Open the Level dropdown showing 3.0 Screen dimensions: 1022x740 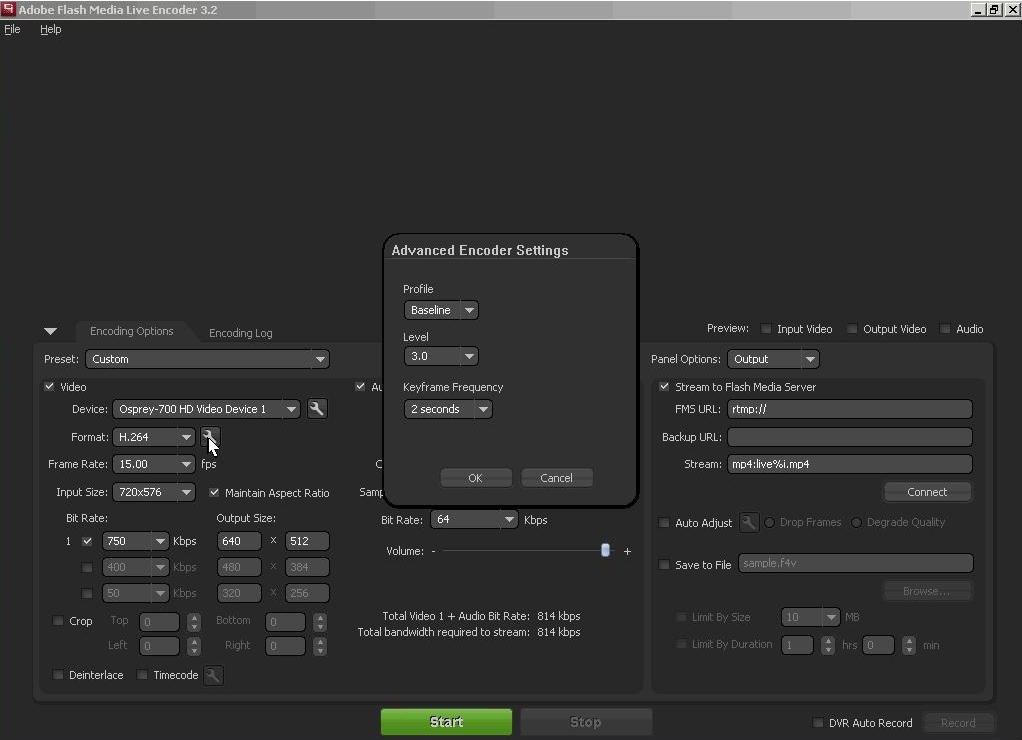point(441,356)
